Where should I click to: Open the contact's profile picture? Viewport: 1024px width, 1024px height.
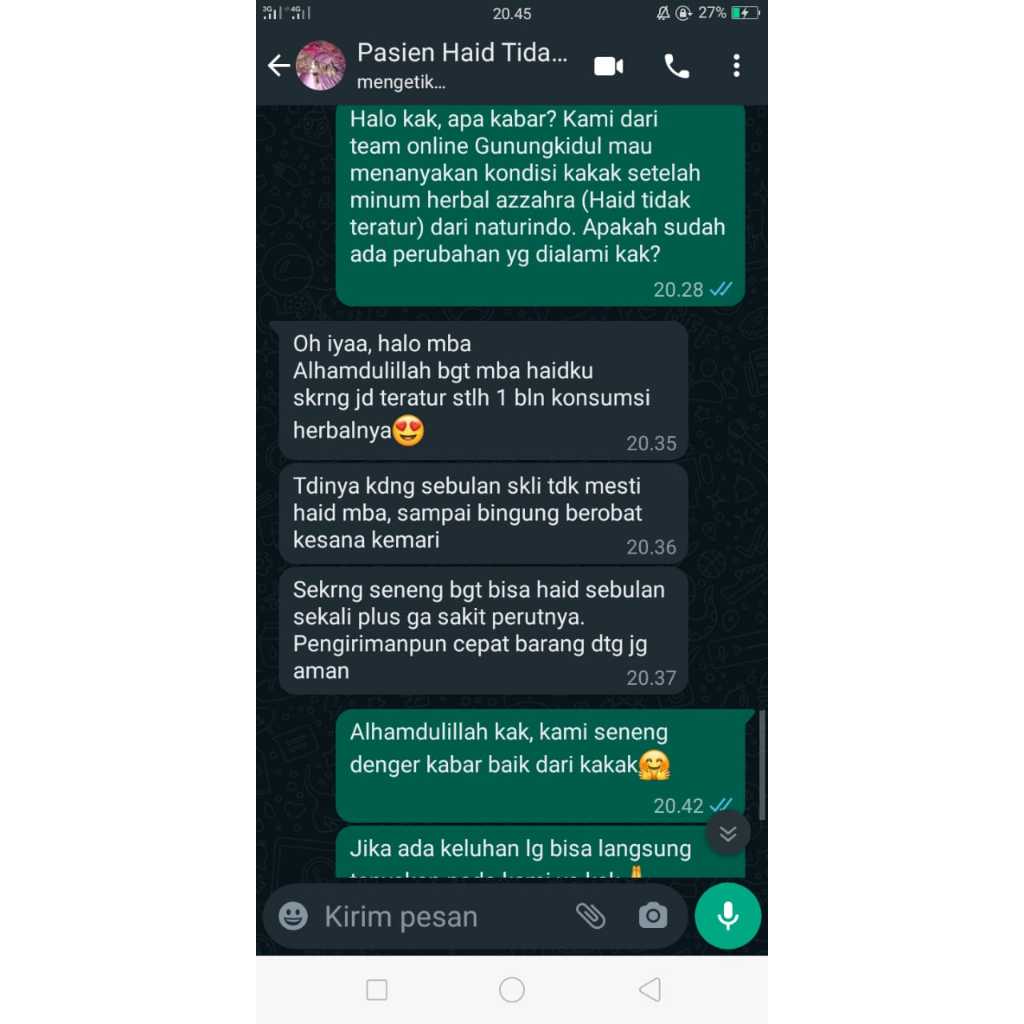click(321, 65)
